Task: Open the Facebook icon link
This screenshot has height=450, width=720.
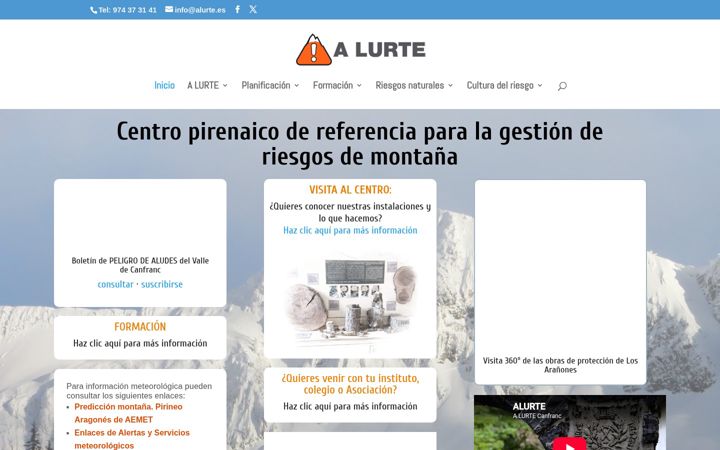Action: click(x=237, y=9)
